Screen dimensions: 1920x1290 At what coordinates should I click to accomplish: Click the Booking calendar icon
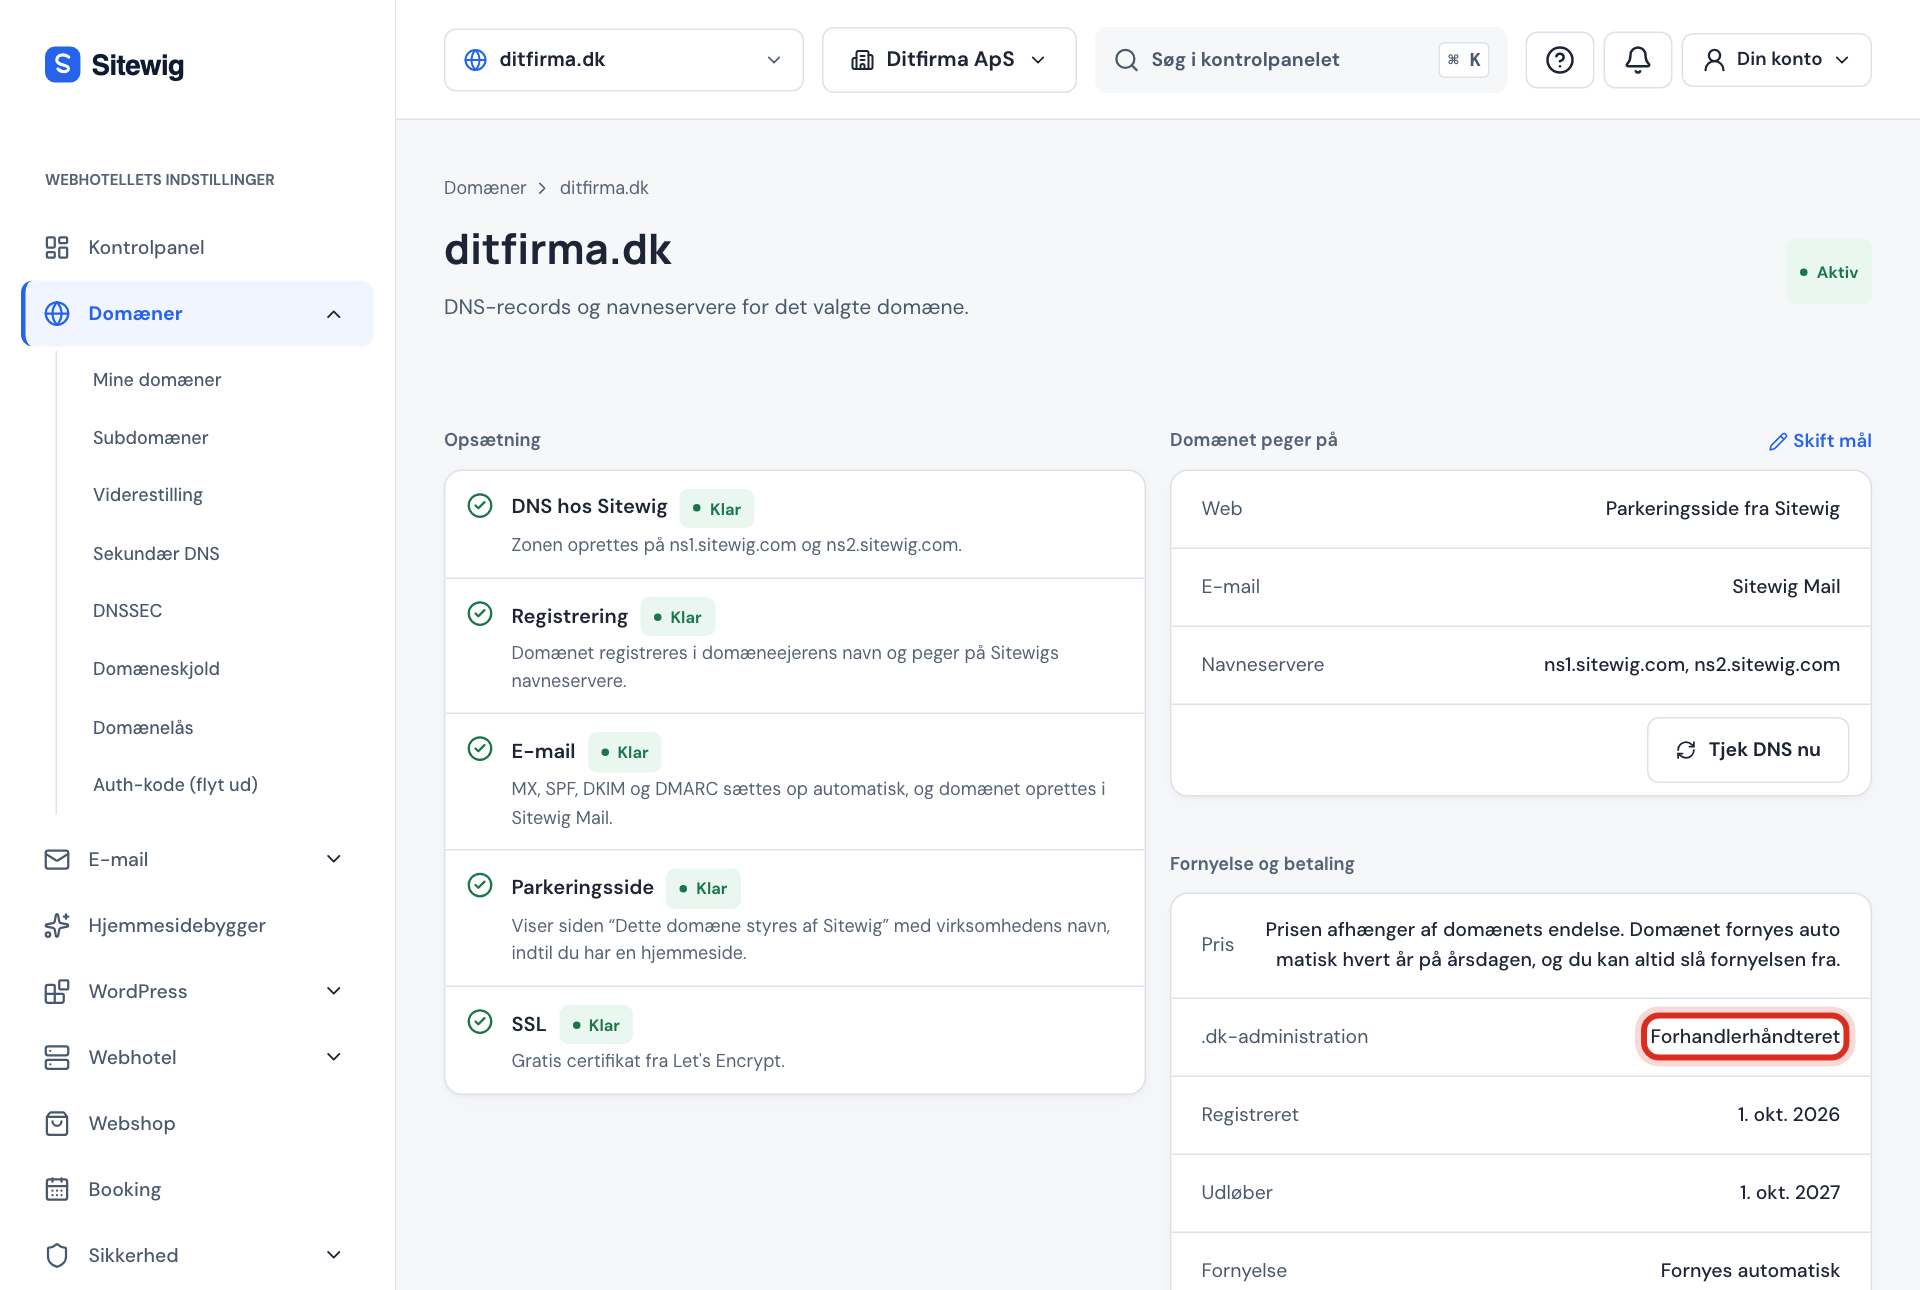click(x=57, y=1189)
